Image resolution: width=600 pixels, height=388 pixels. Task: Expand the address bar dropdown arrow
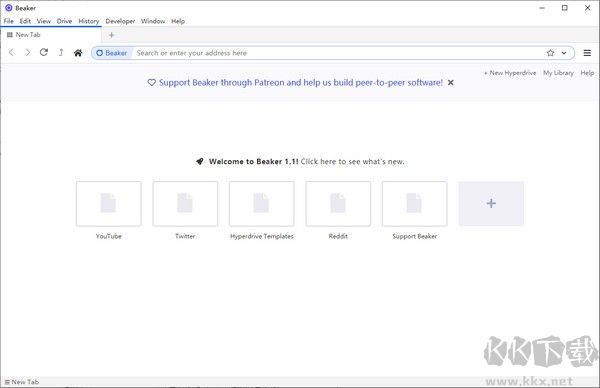564,53
